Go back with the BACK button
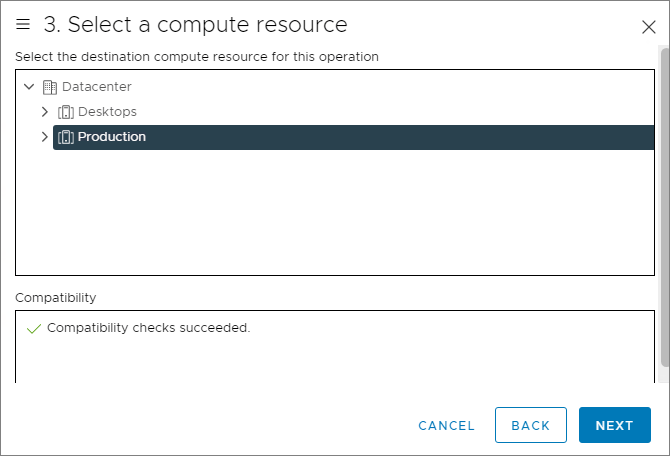 (530, 425)
